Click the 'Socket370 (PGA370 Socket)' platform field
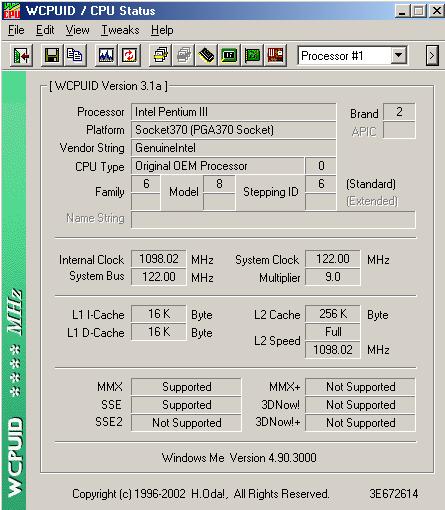The height and width of the screenshot is (510, 445). pos(233,130)
